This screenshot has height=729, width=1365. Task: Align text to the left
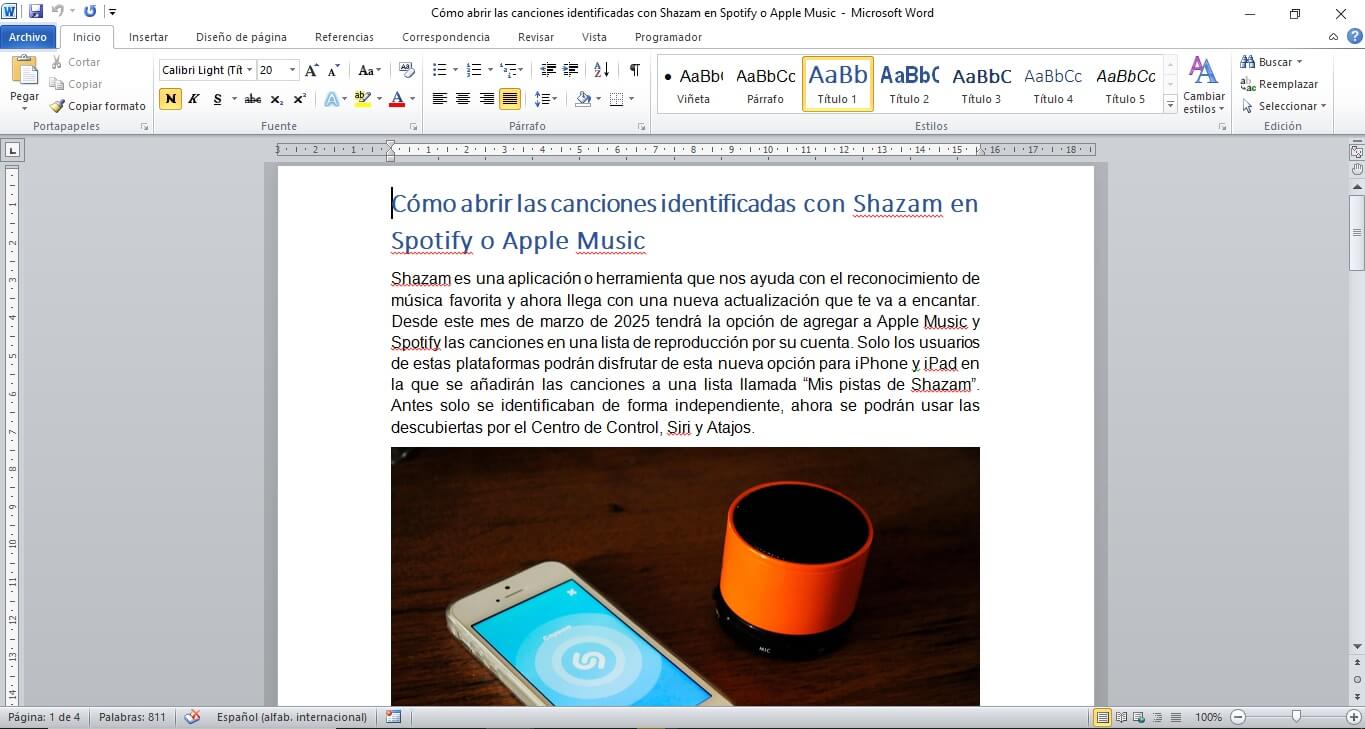439,99
